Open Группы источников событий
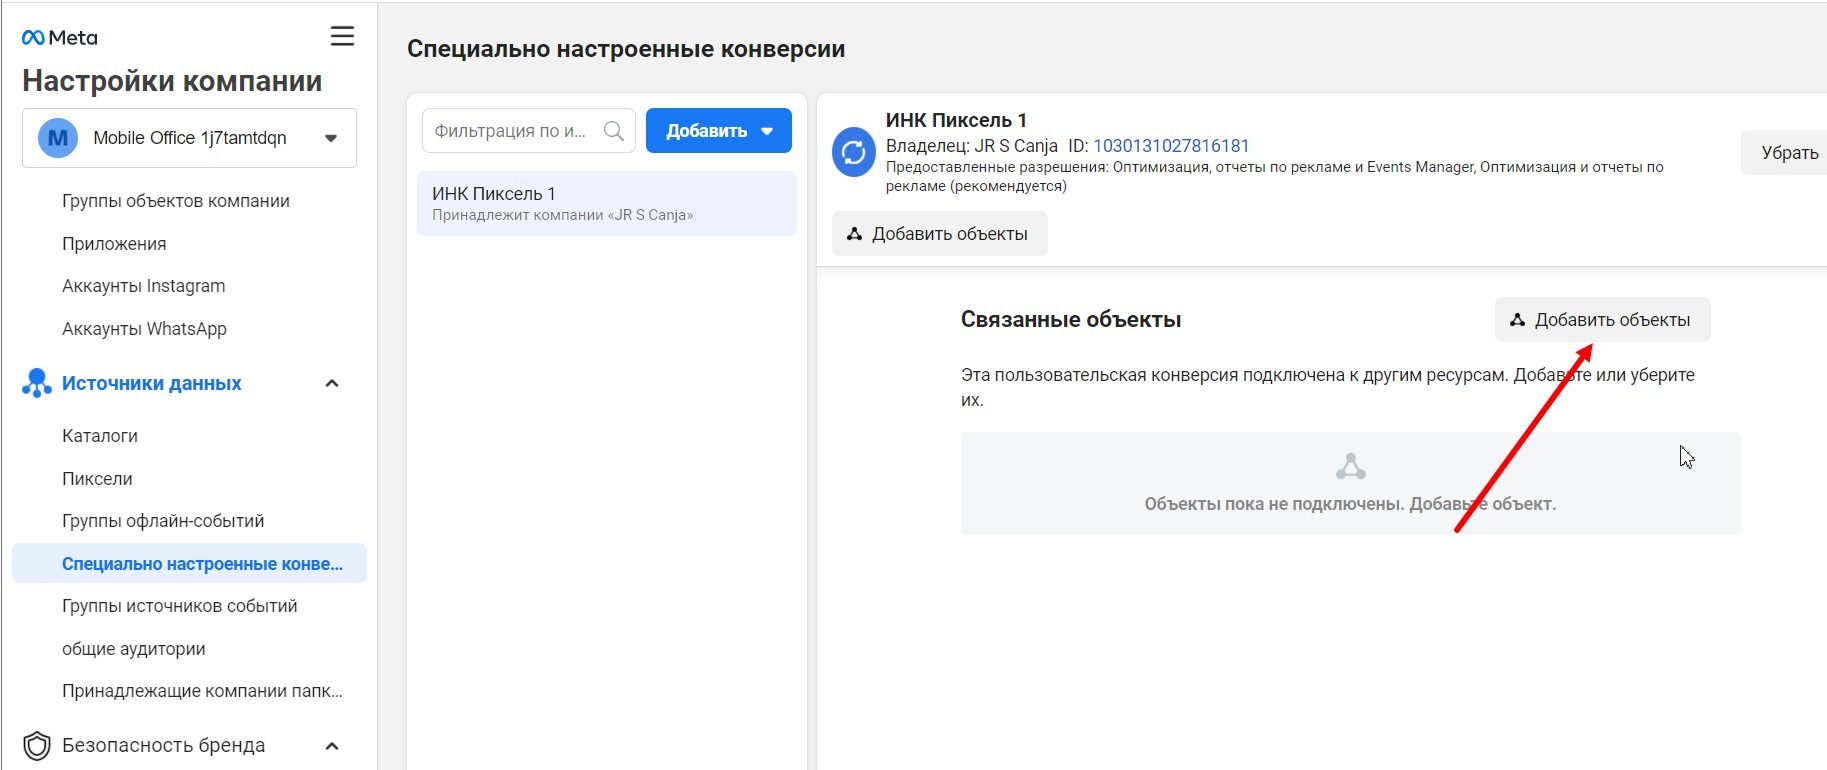 180,606
